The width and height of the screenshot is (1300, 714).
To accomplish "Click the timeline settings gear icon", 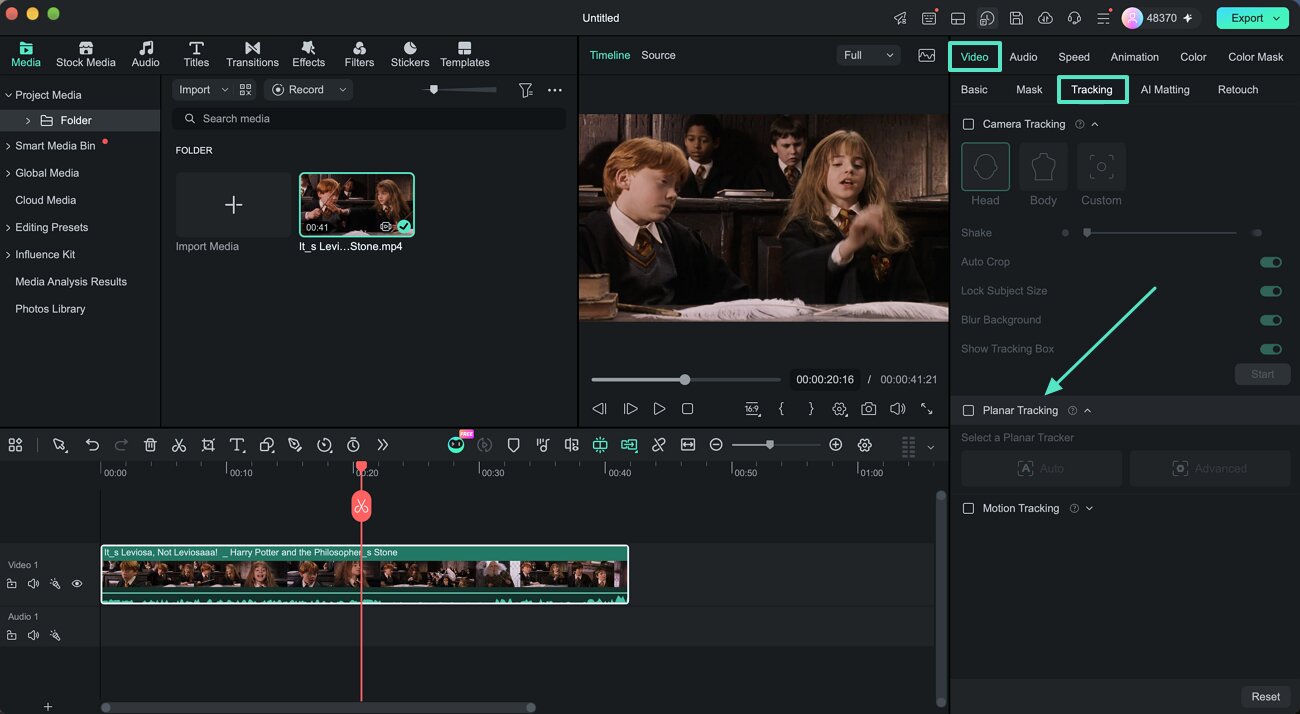I will [x=865, y=445].
